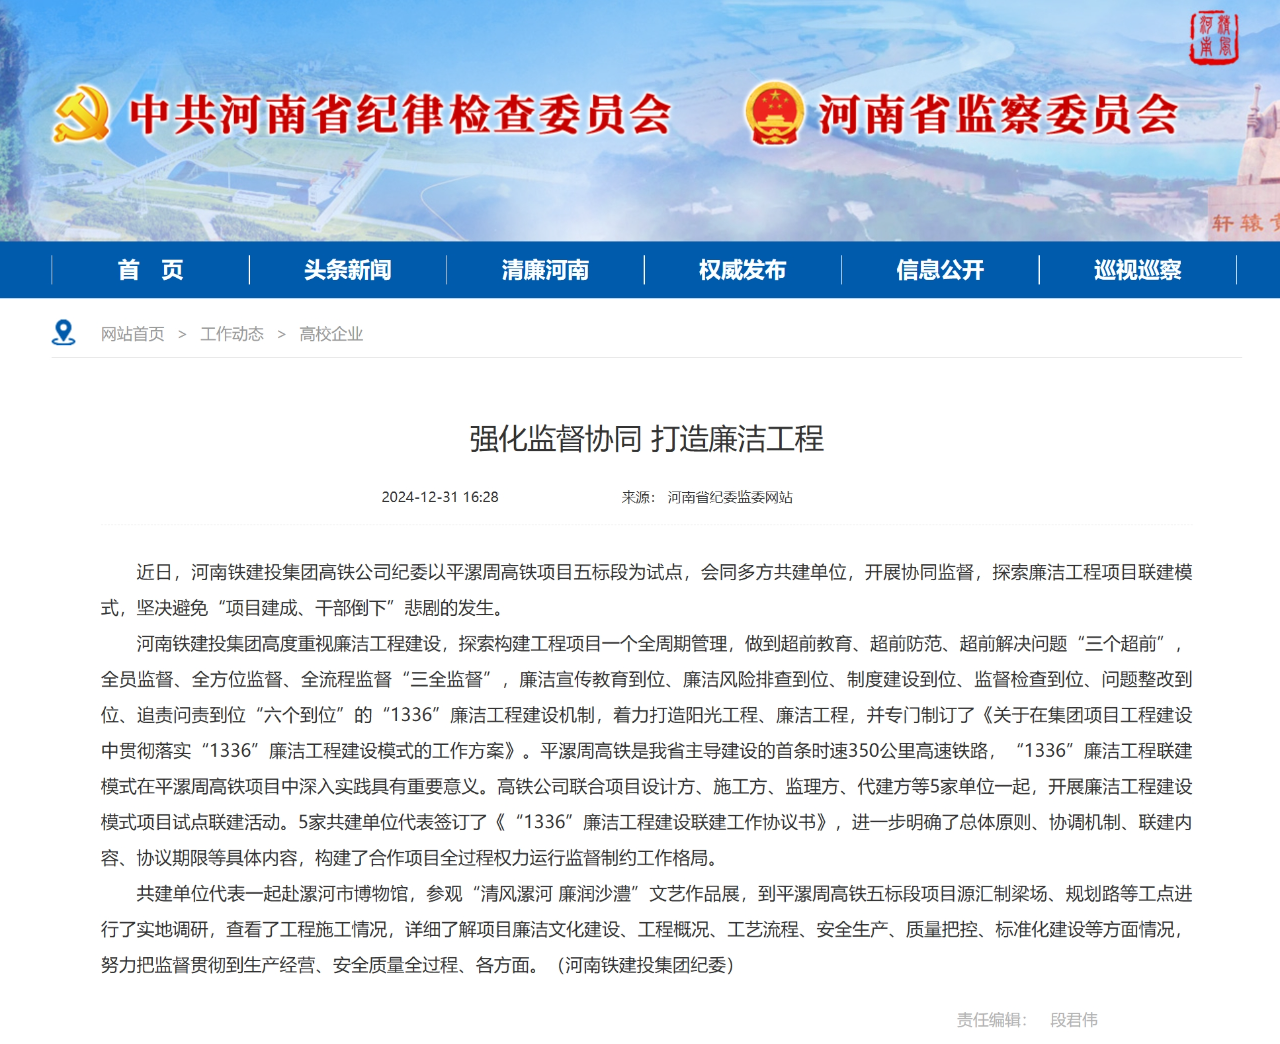Click the 网站首页 breadcrumb link

(132, 334)
